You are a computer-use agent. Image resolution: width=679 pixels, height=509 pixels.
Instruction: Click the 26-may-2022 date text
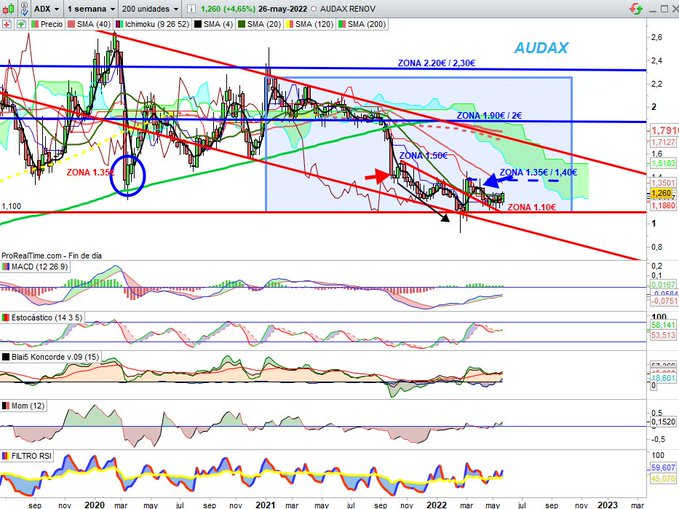tap(282, 9)
